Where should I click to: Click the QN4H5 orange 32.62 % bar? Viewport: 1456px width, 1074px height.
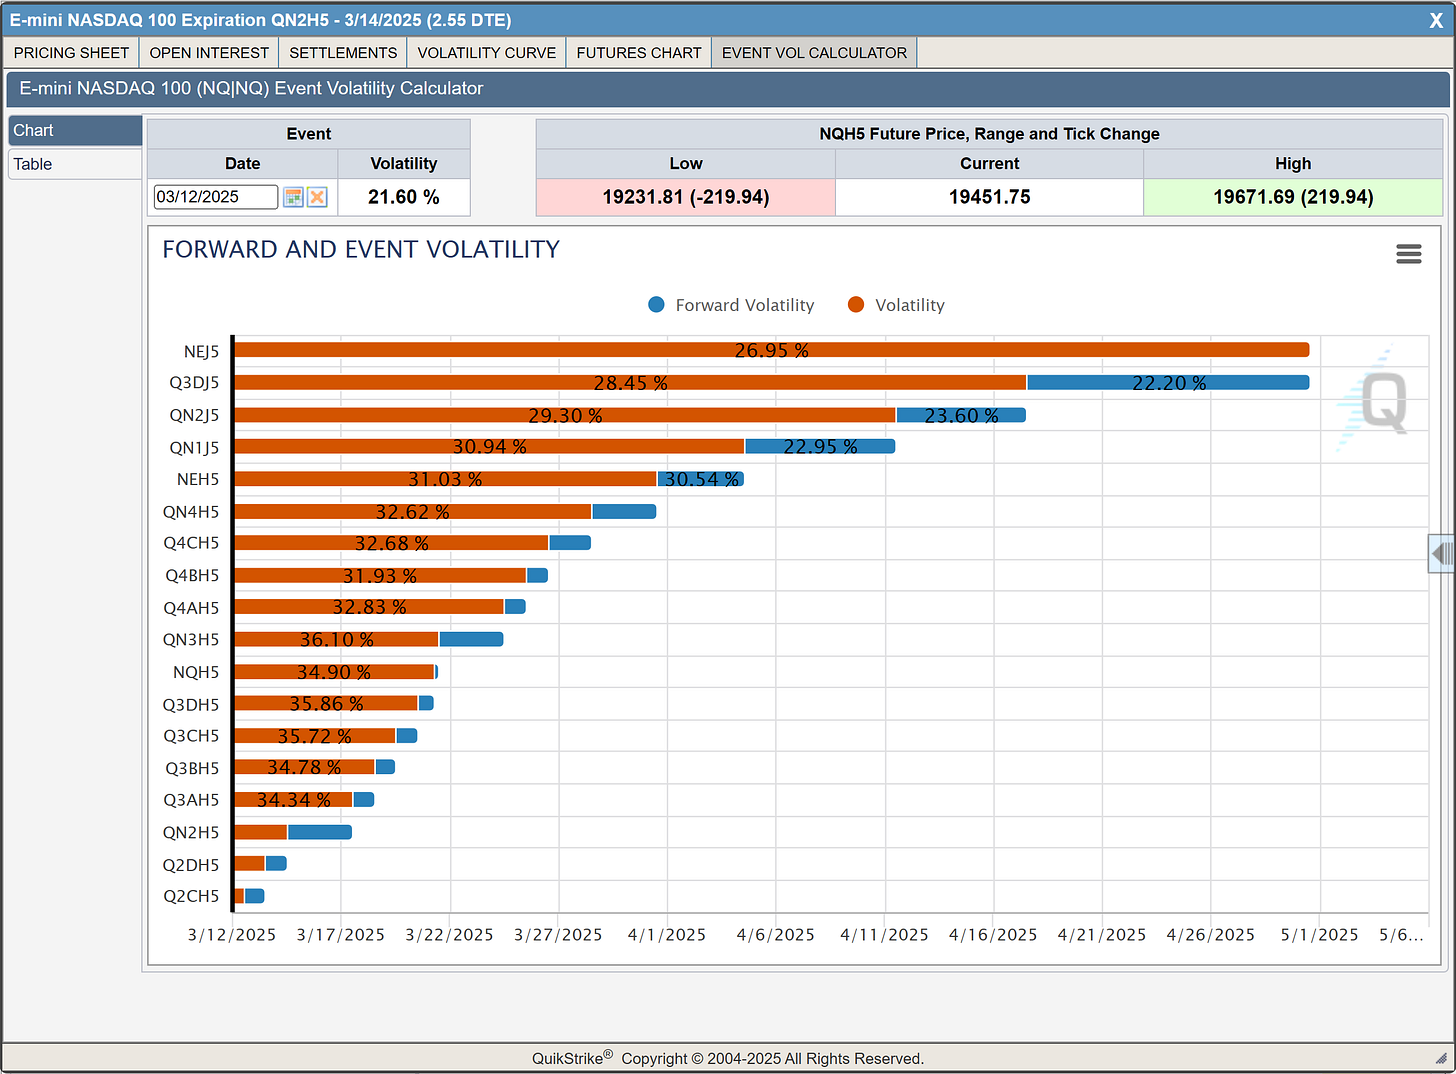(x=412, y=511)
